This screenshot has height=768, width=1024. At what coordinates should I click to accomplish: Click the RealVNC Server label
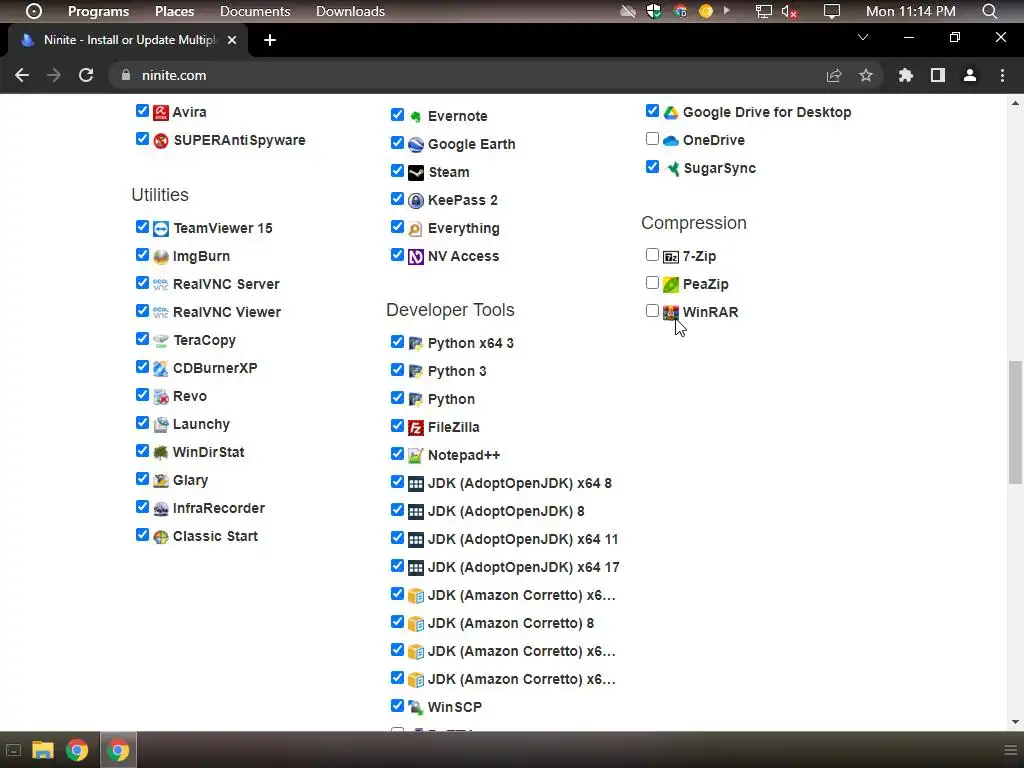coord(226,285)
